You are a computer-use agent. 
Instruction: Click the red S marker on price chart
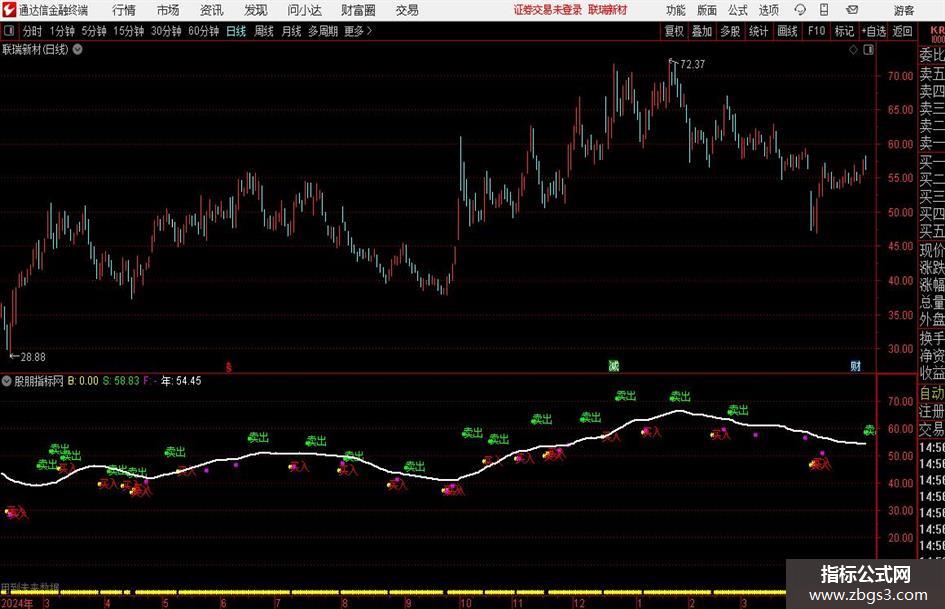tap(228, 367)
